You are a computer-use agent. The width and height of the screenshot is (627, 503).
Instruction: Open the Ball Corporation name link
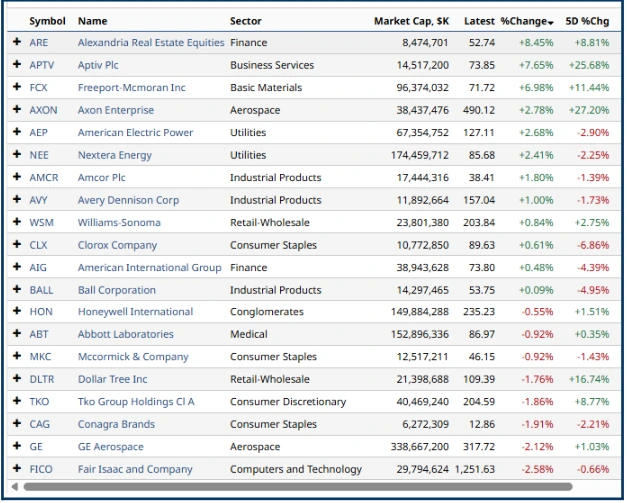(x=117, y=290)
